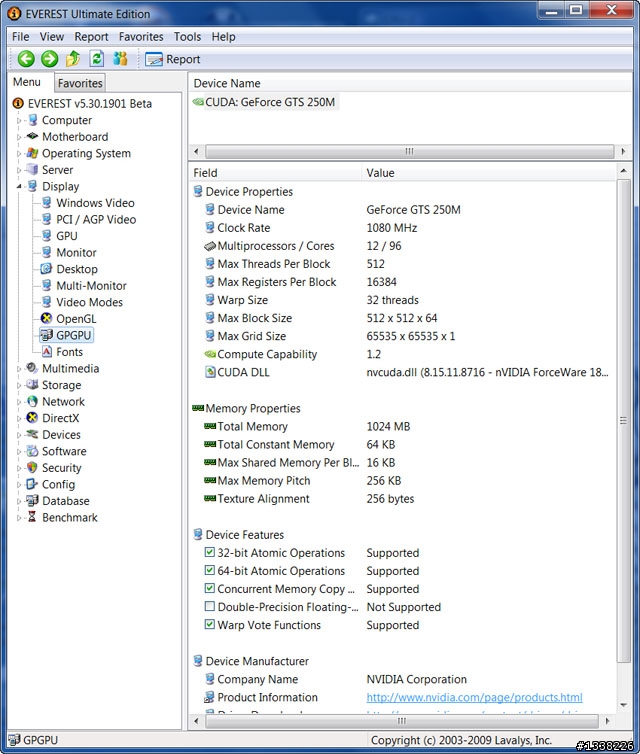Toggle the 64-bit Atomic Operations checkbox
This screenshot has width=640, height=754.
(210, 570)
